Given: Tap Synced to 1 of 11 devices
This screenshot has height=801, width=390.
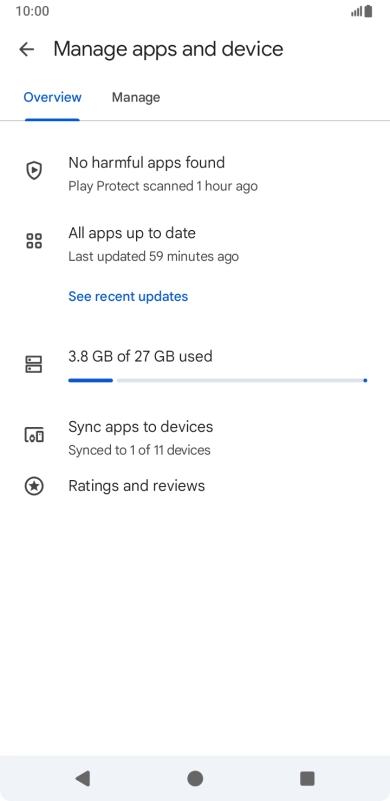Looking at the screenshot, I should (x=140, y=450).
